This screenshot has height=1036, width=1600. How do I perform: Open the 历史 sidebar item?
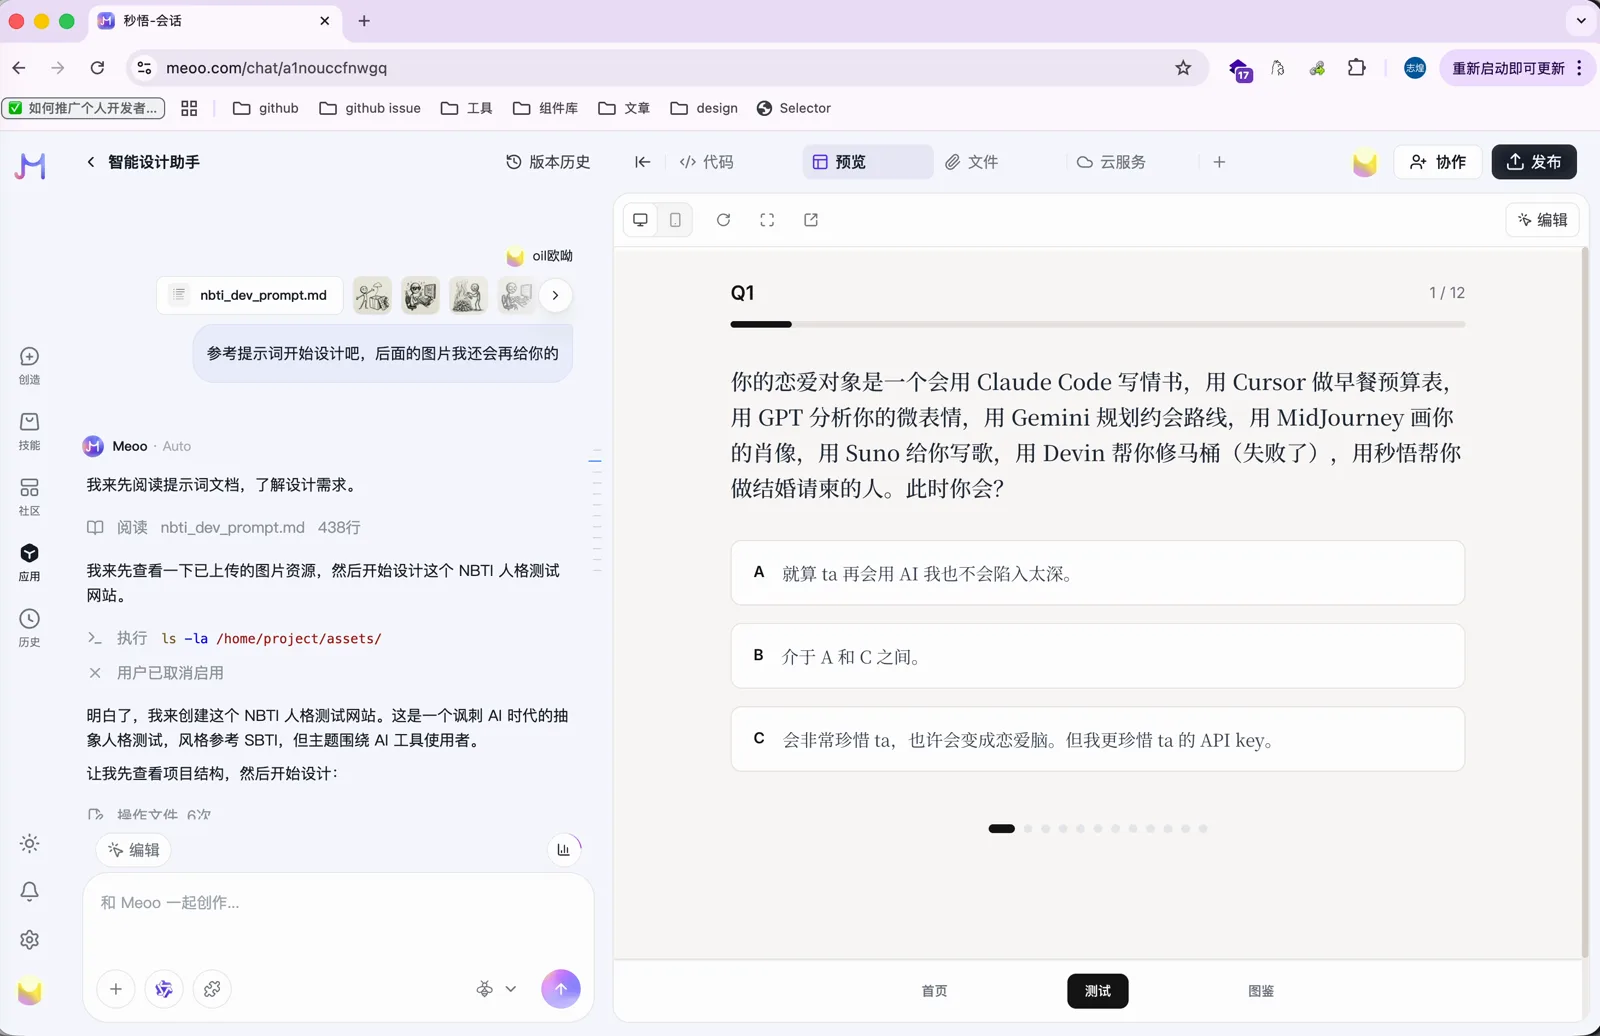click(30, 628)
